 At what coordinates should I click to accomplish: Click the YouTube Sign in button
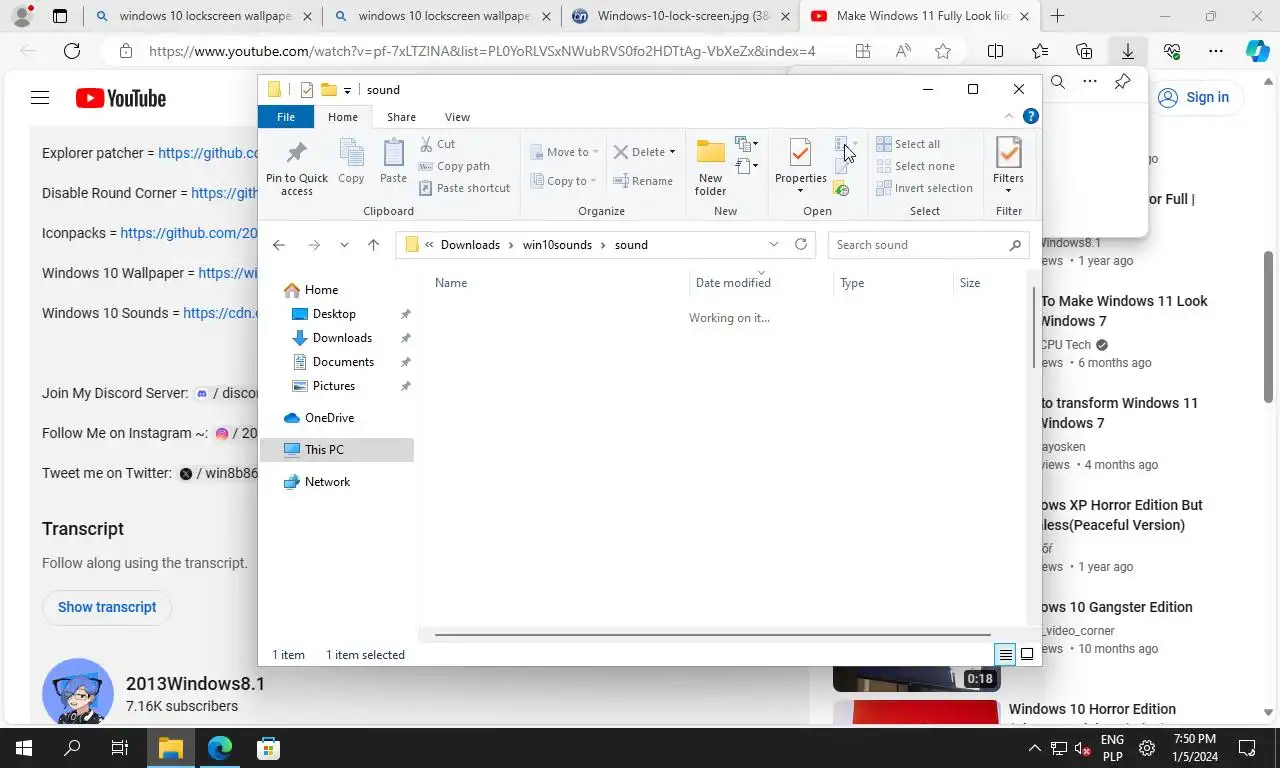pos(1194,97)
